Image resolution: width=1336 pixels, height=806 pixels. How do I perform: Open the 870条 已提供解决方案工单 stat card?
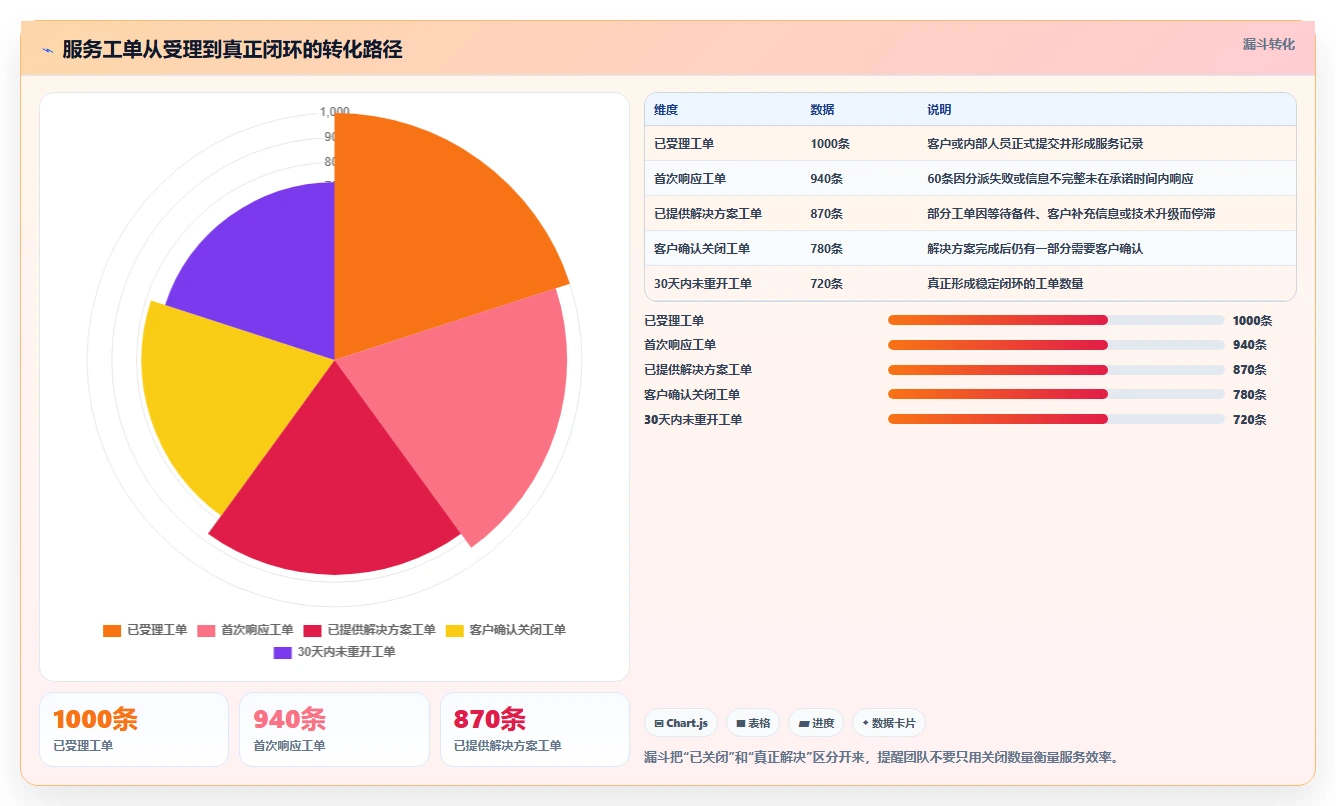click(535, 729)
